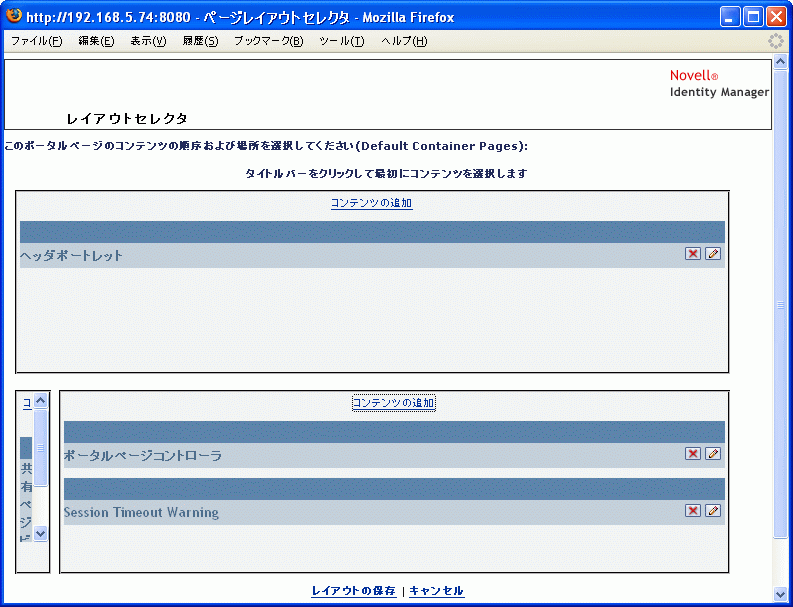Delete the Session Timeout Warning portlet
Viewport: 793px width, 607px height.
click(692, 511)
